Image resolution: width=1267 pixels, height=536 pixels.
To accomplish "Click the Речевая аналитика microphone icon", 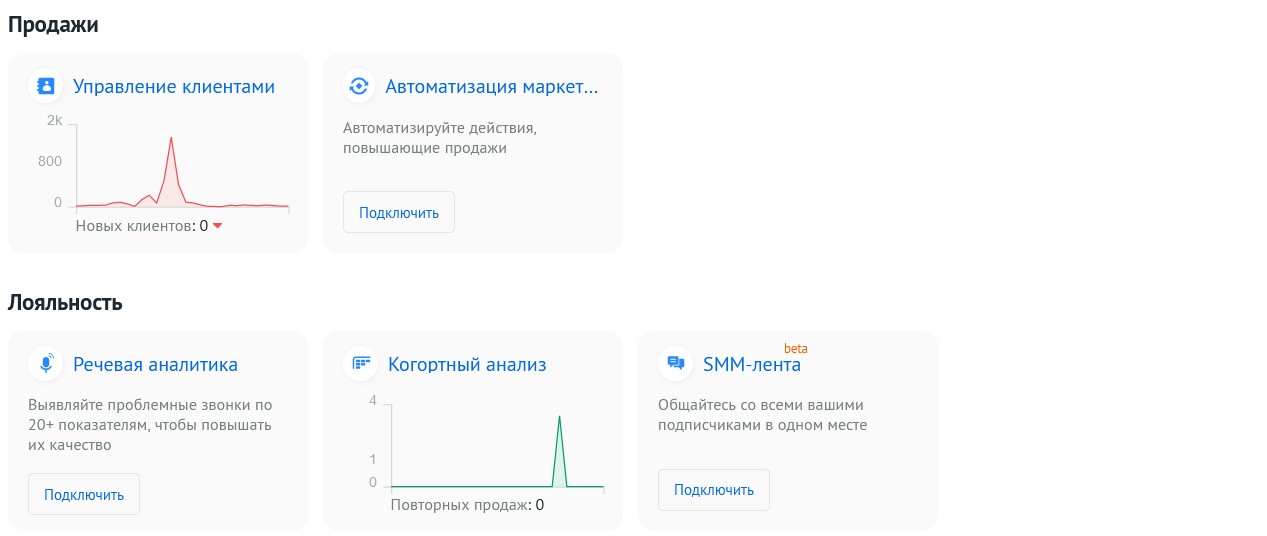I will 45,364.
